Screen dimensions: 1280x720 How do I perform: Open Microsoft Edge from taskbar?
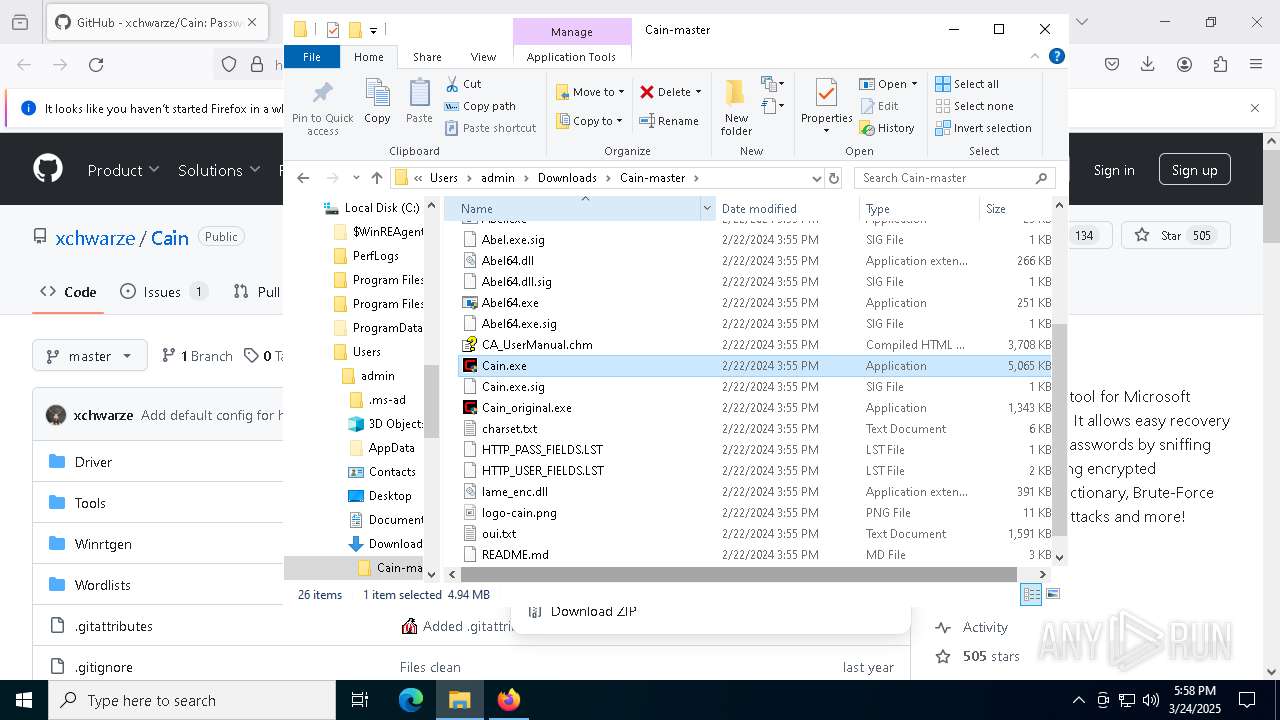(410, 700)
